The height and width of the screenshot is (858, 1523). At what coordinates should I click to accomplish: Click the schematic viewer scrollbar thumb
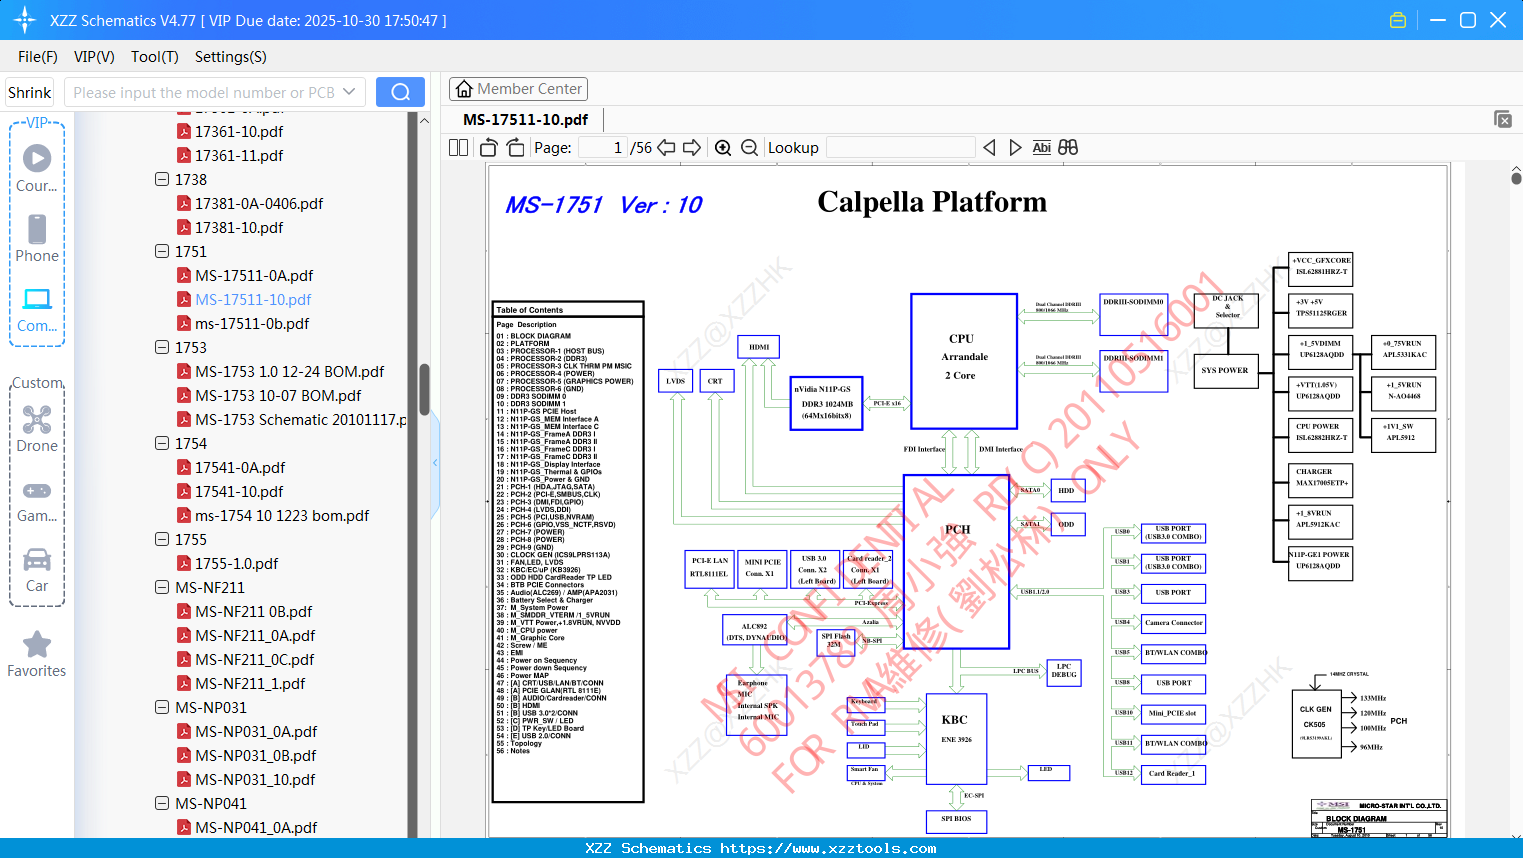1516,178
